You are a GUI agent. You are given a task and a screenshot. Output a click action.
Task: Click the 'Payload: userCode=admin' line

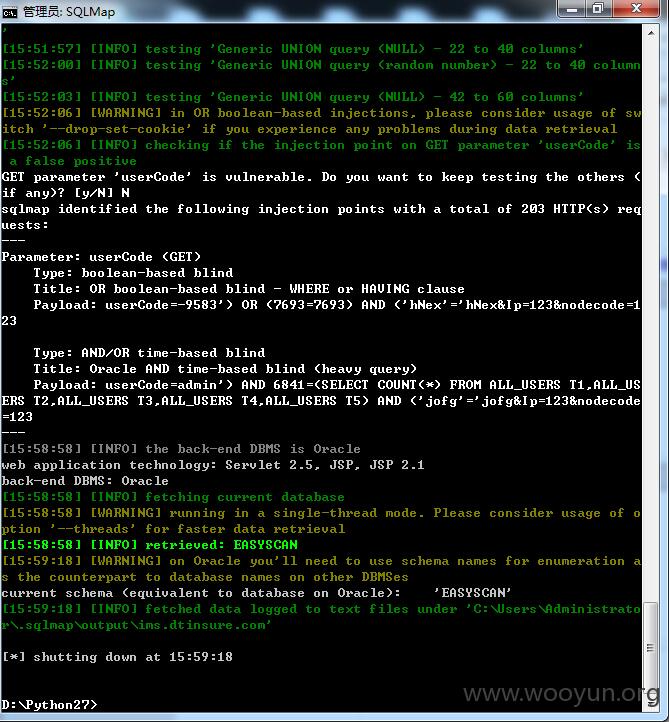coord(337,385)
